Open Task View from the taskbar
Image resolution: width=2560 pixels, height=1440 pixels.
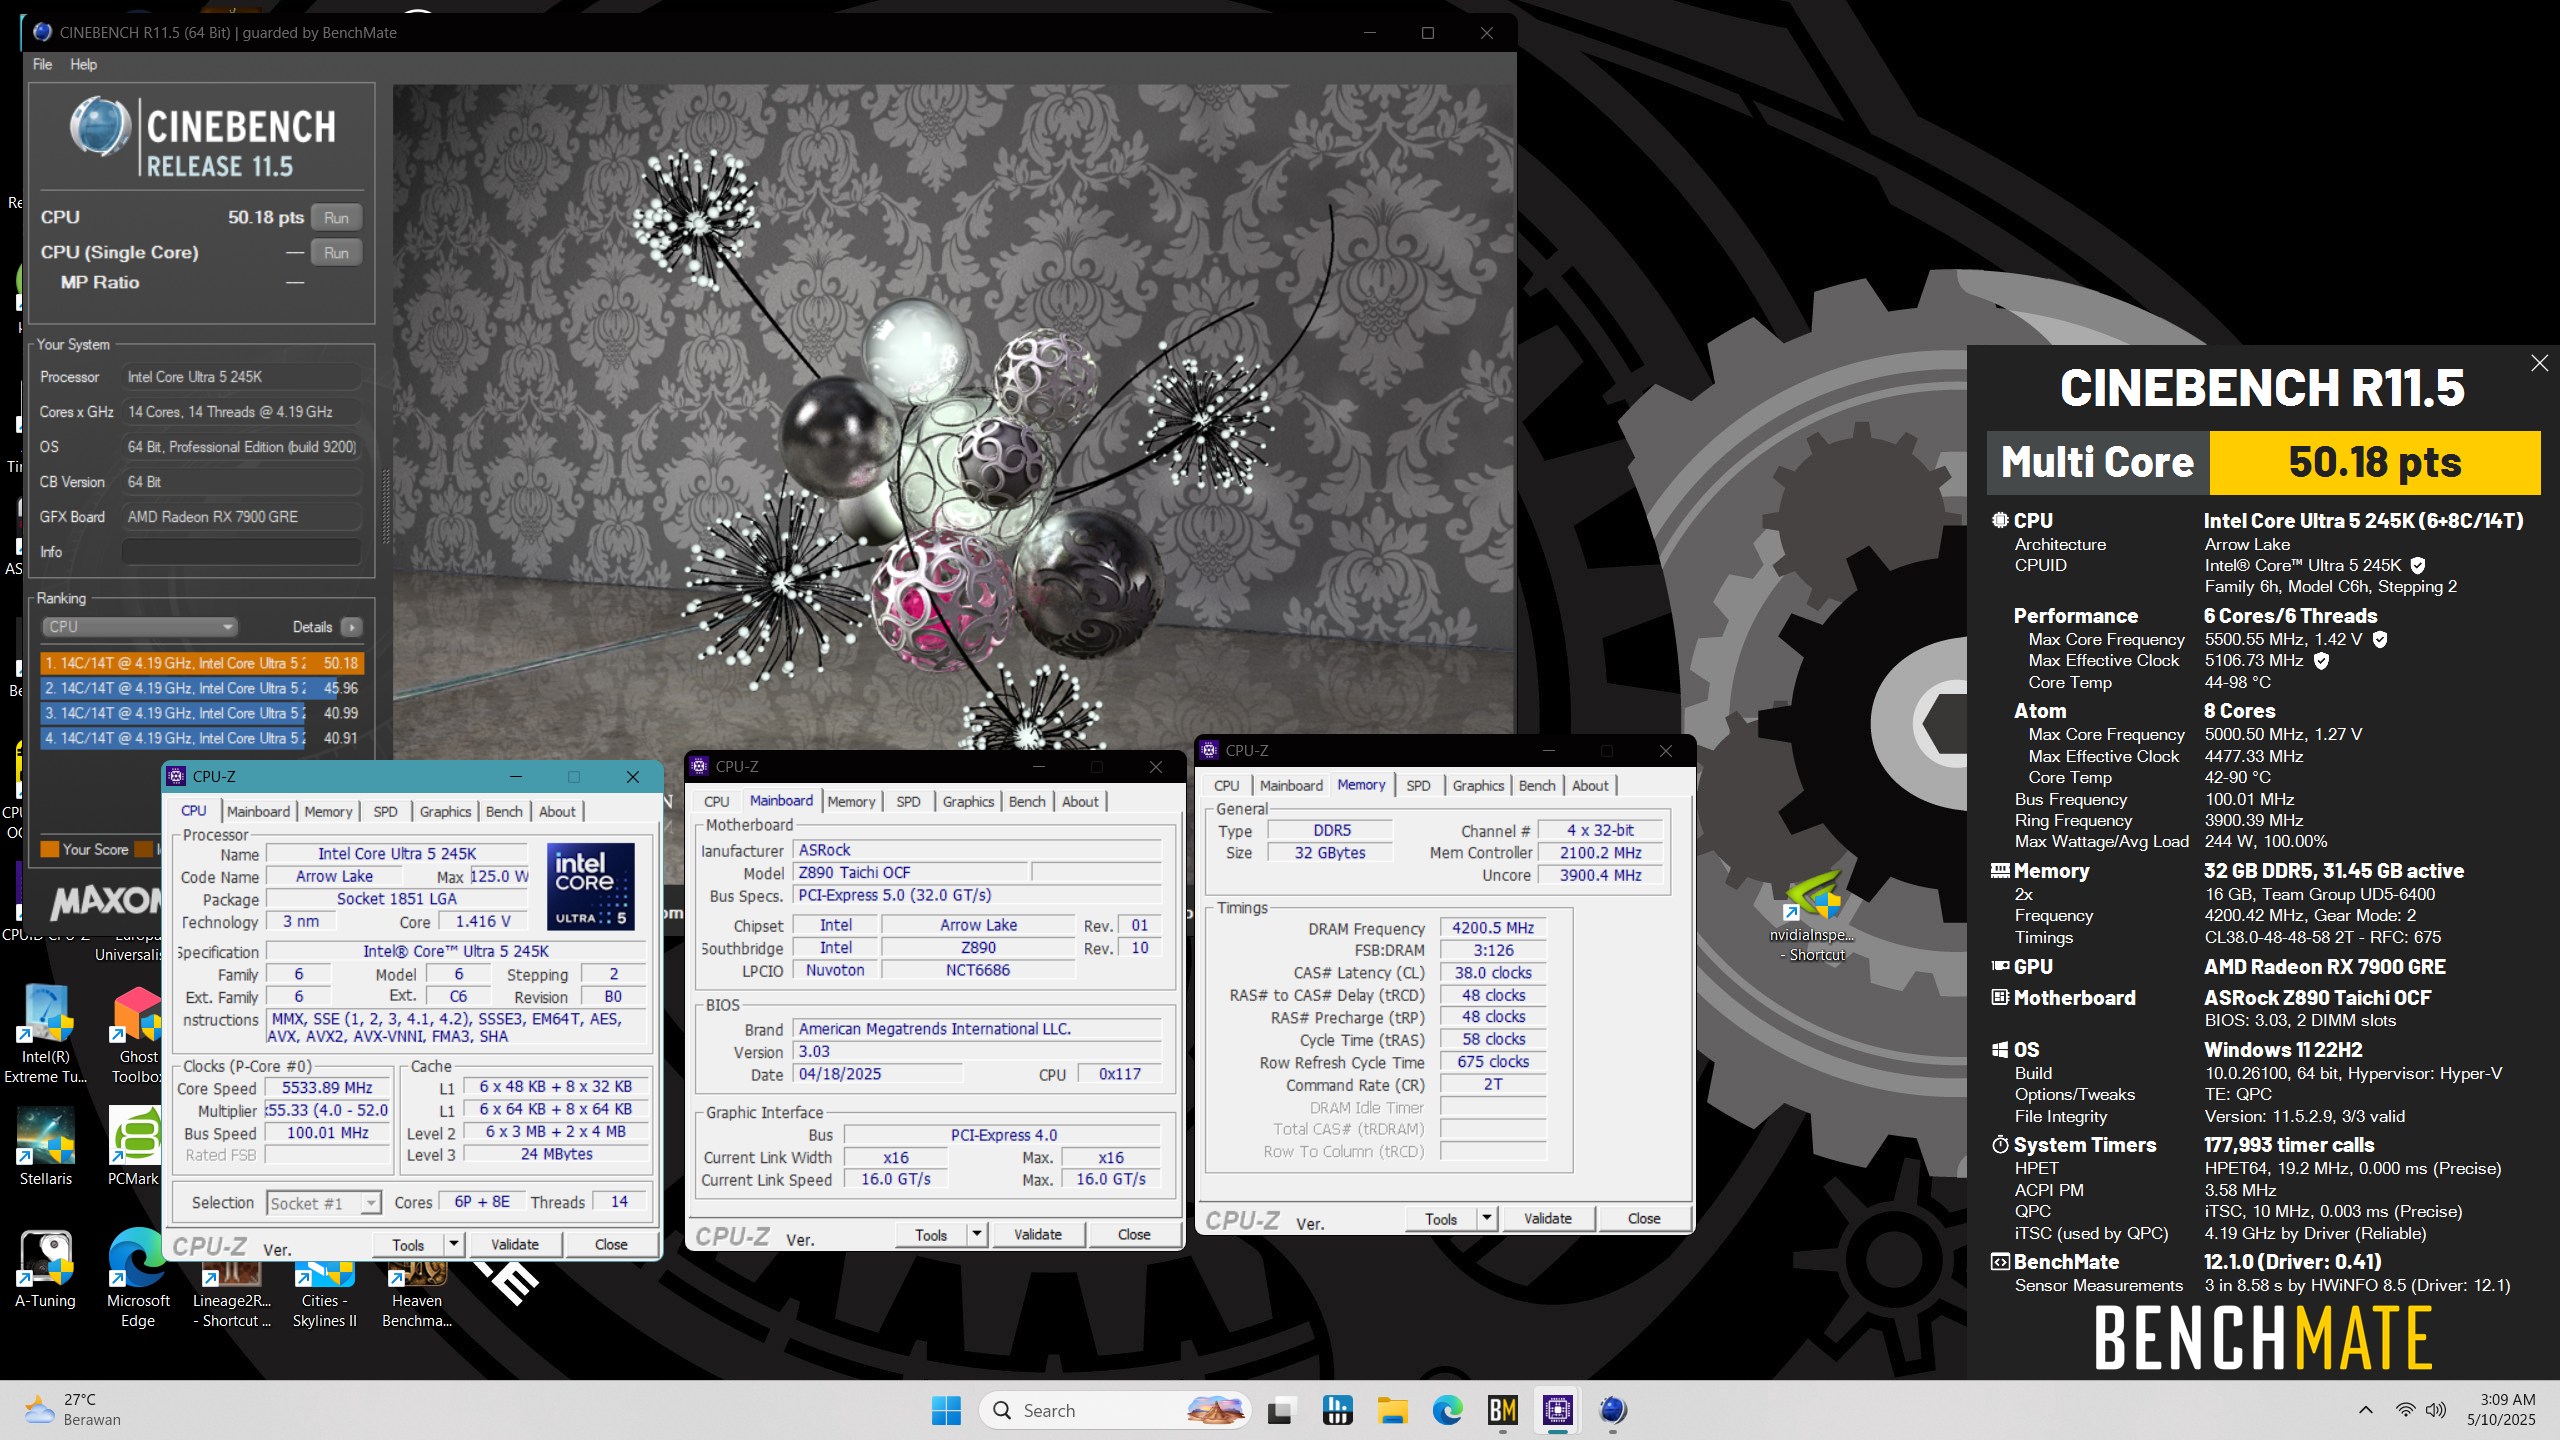[x=1279, y=1411]
